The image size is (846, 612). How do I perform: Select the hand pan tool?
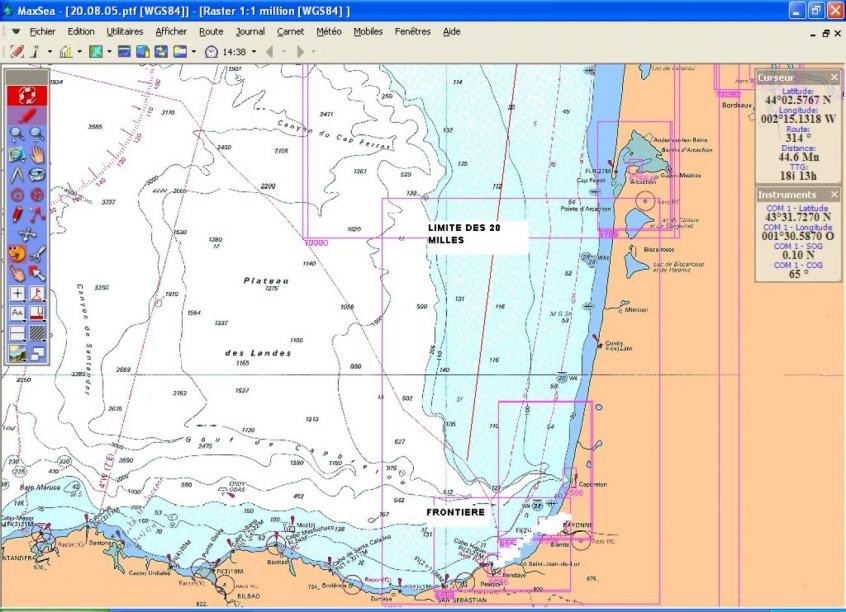click(37, 154)
